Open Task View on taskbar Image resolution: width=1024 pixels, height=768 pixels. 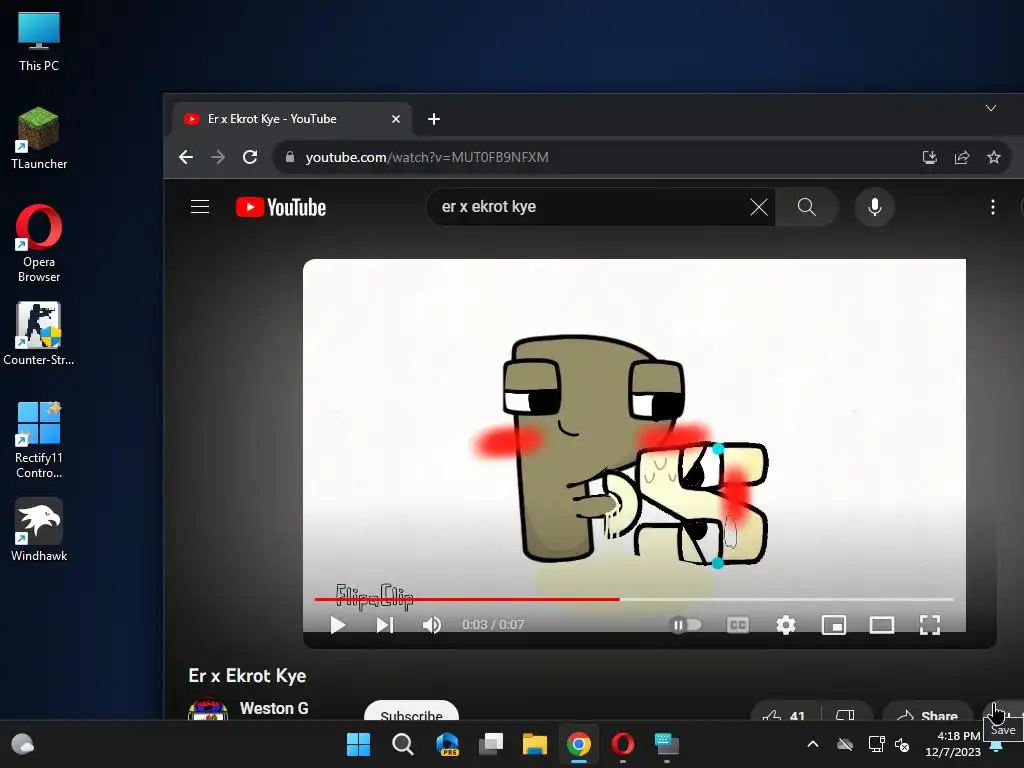point(490,744)
